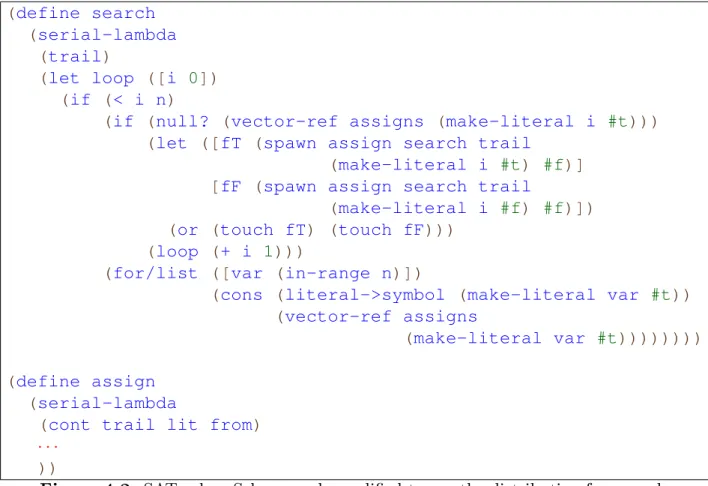Click the "null?" predicate
Image resolution: width=708 pixels, height=486 pixels.
click(x=182, y=122)
